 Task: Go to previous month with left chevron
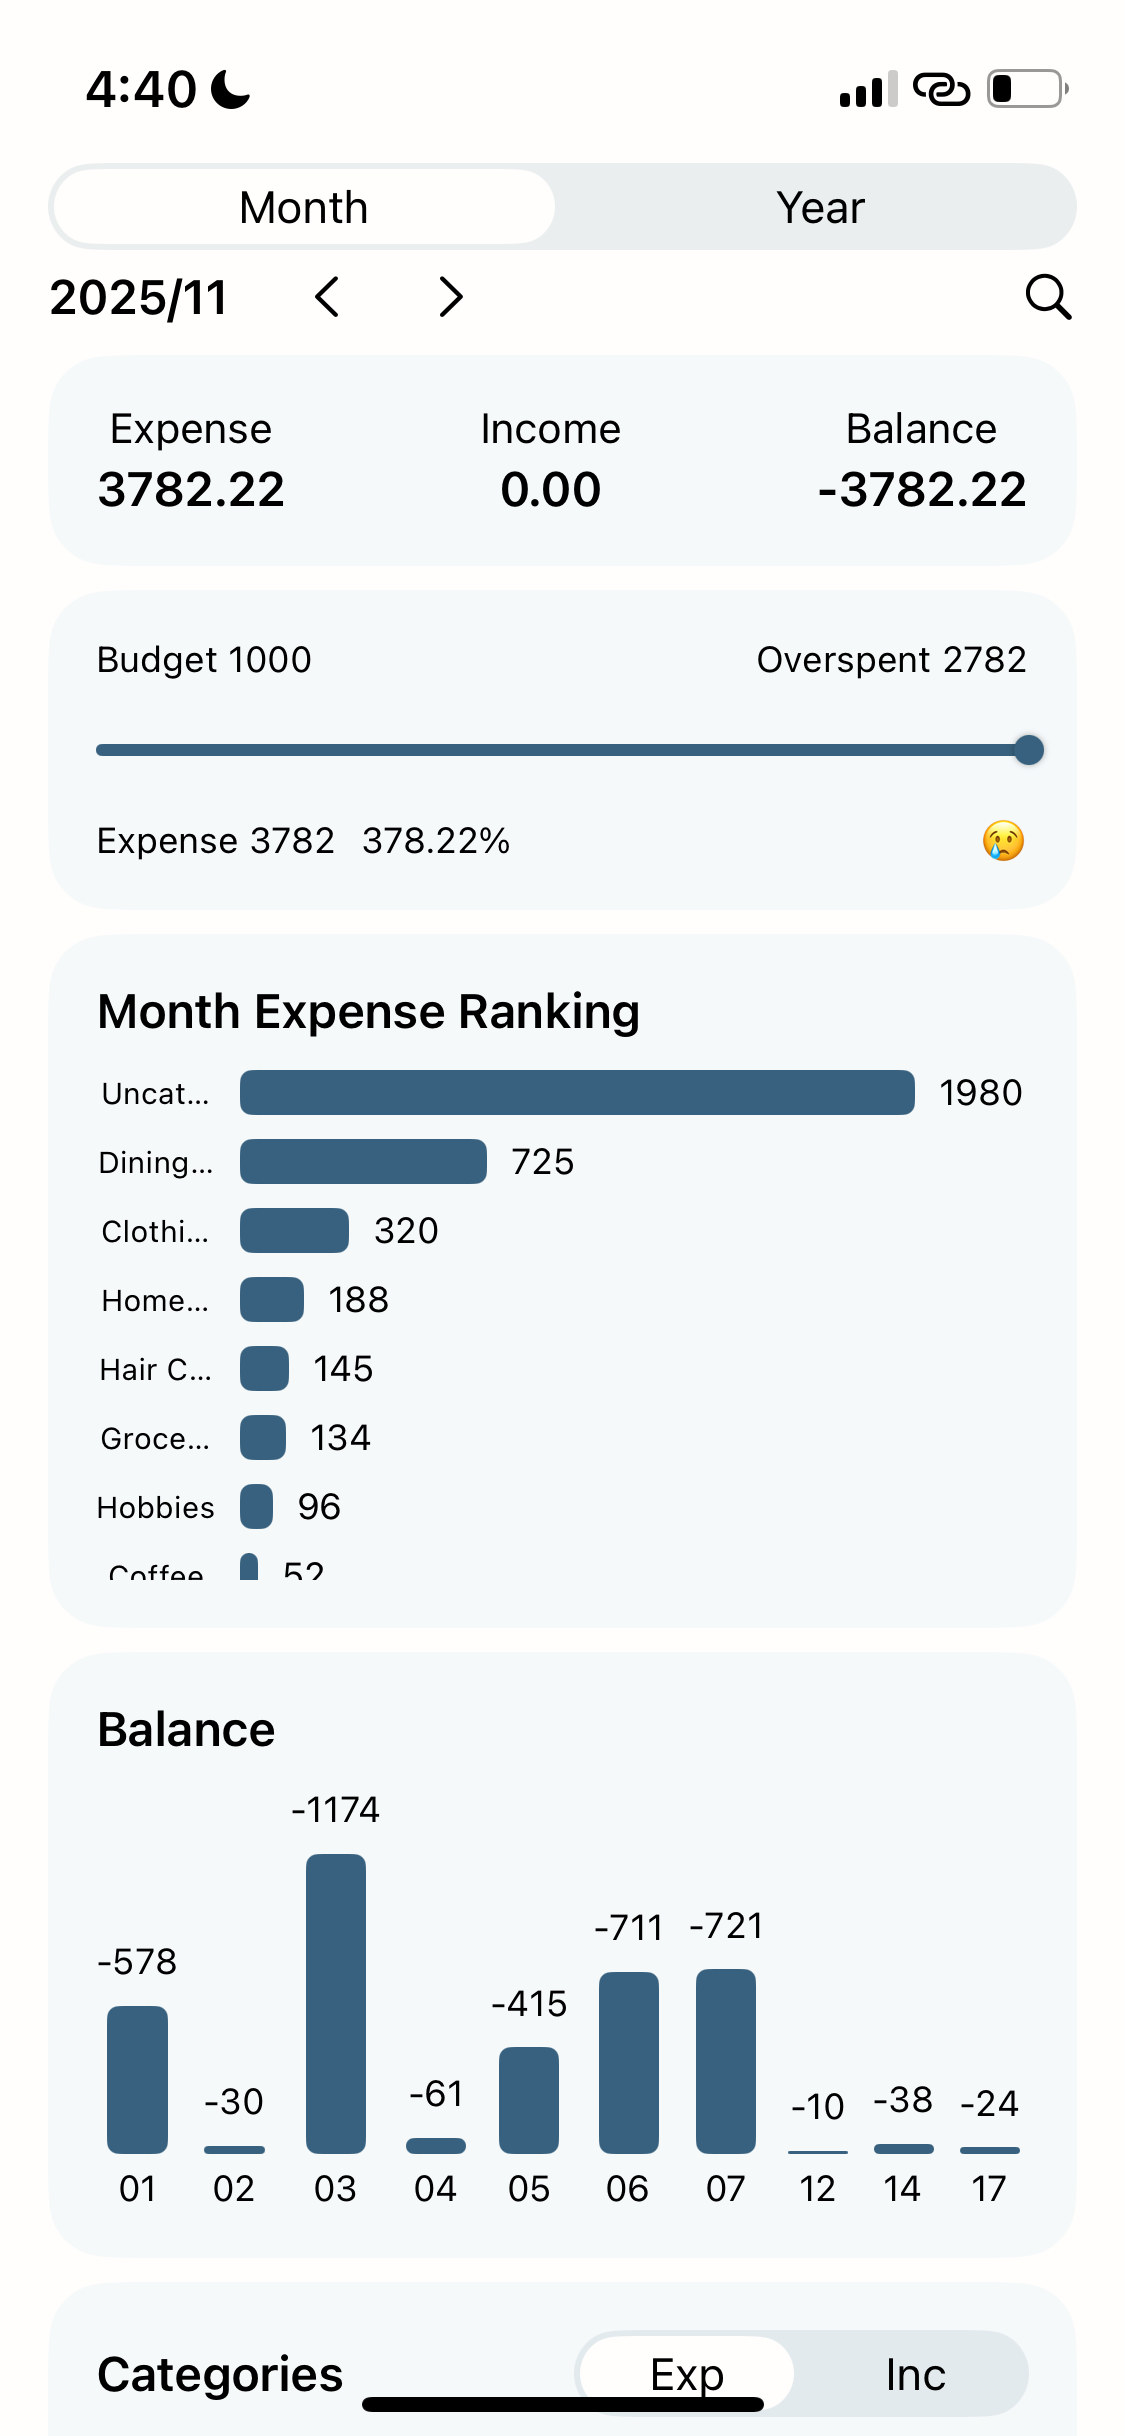pos(327,297)
